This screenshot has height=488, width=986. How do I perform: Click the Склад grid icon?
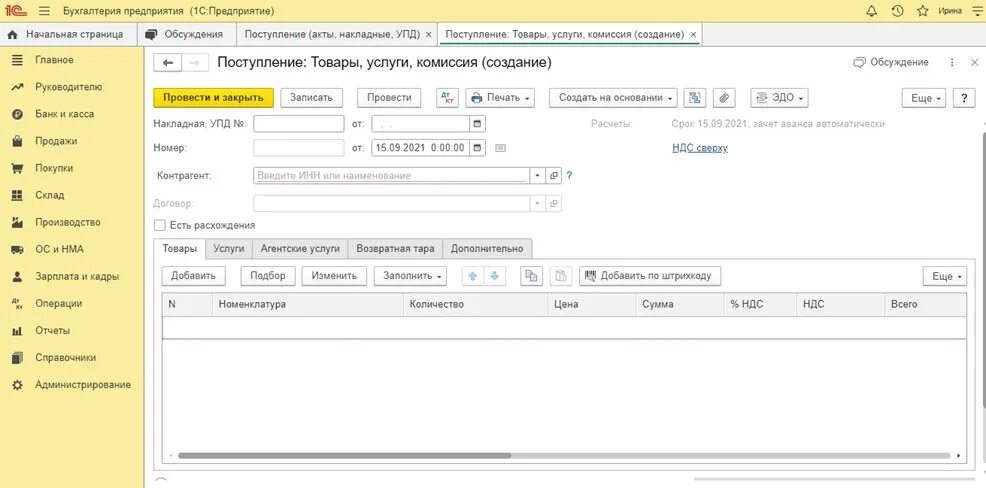coord(17,196)
